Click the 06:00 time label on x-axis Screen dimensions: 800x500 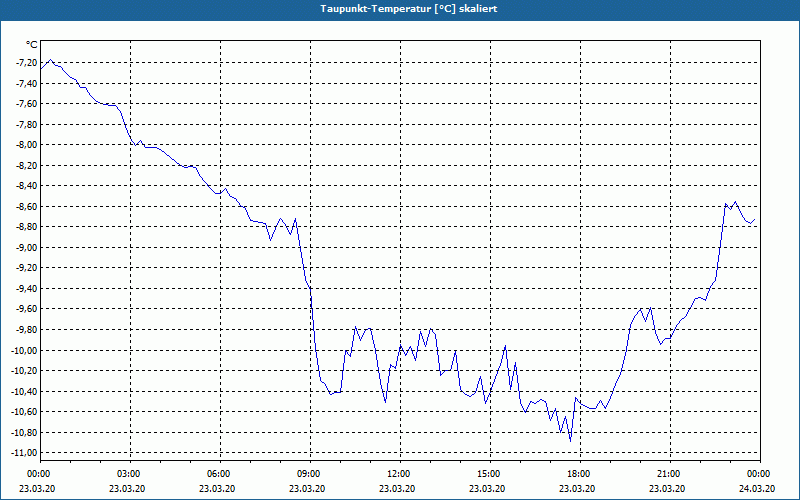[x=220, y=474]
